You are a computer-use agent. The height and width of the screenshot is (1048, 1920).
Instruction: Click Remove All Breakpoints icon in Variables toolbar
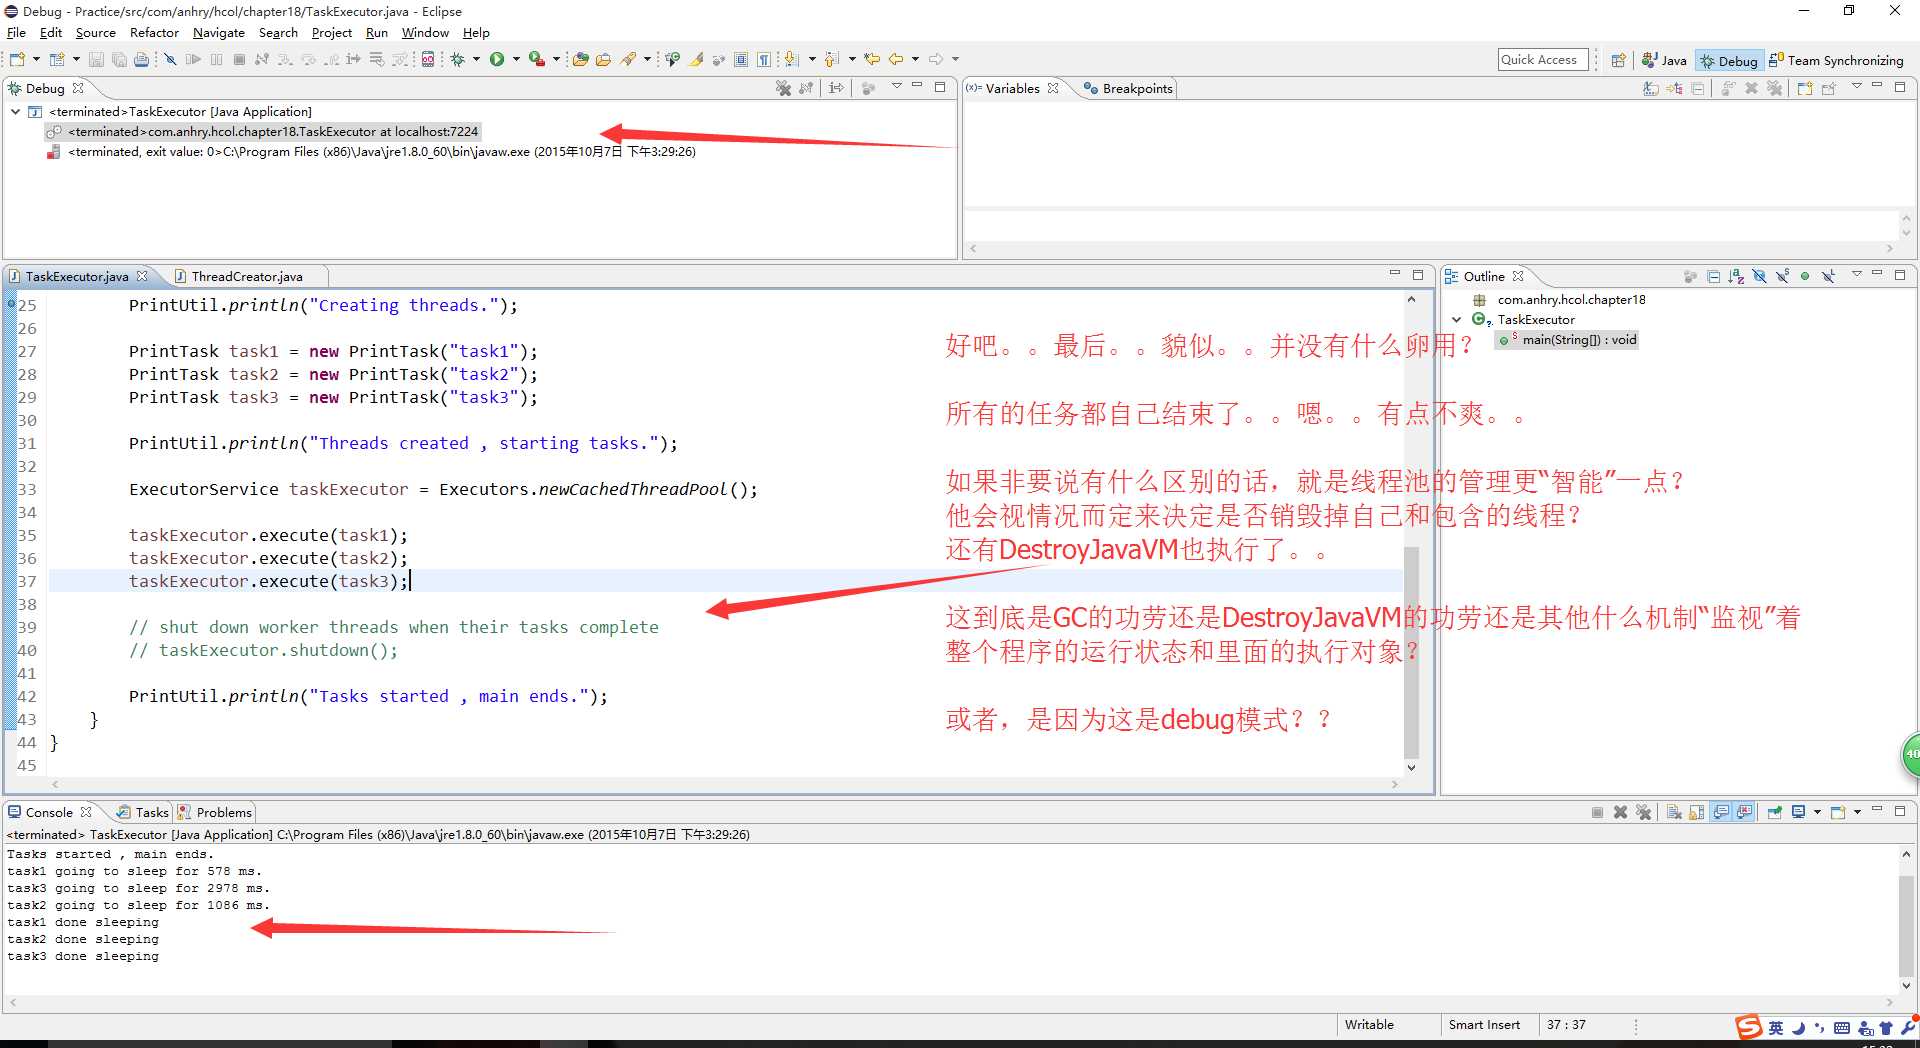click(x=1774, y=88)
